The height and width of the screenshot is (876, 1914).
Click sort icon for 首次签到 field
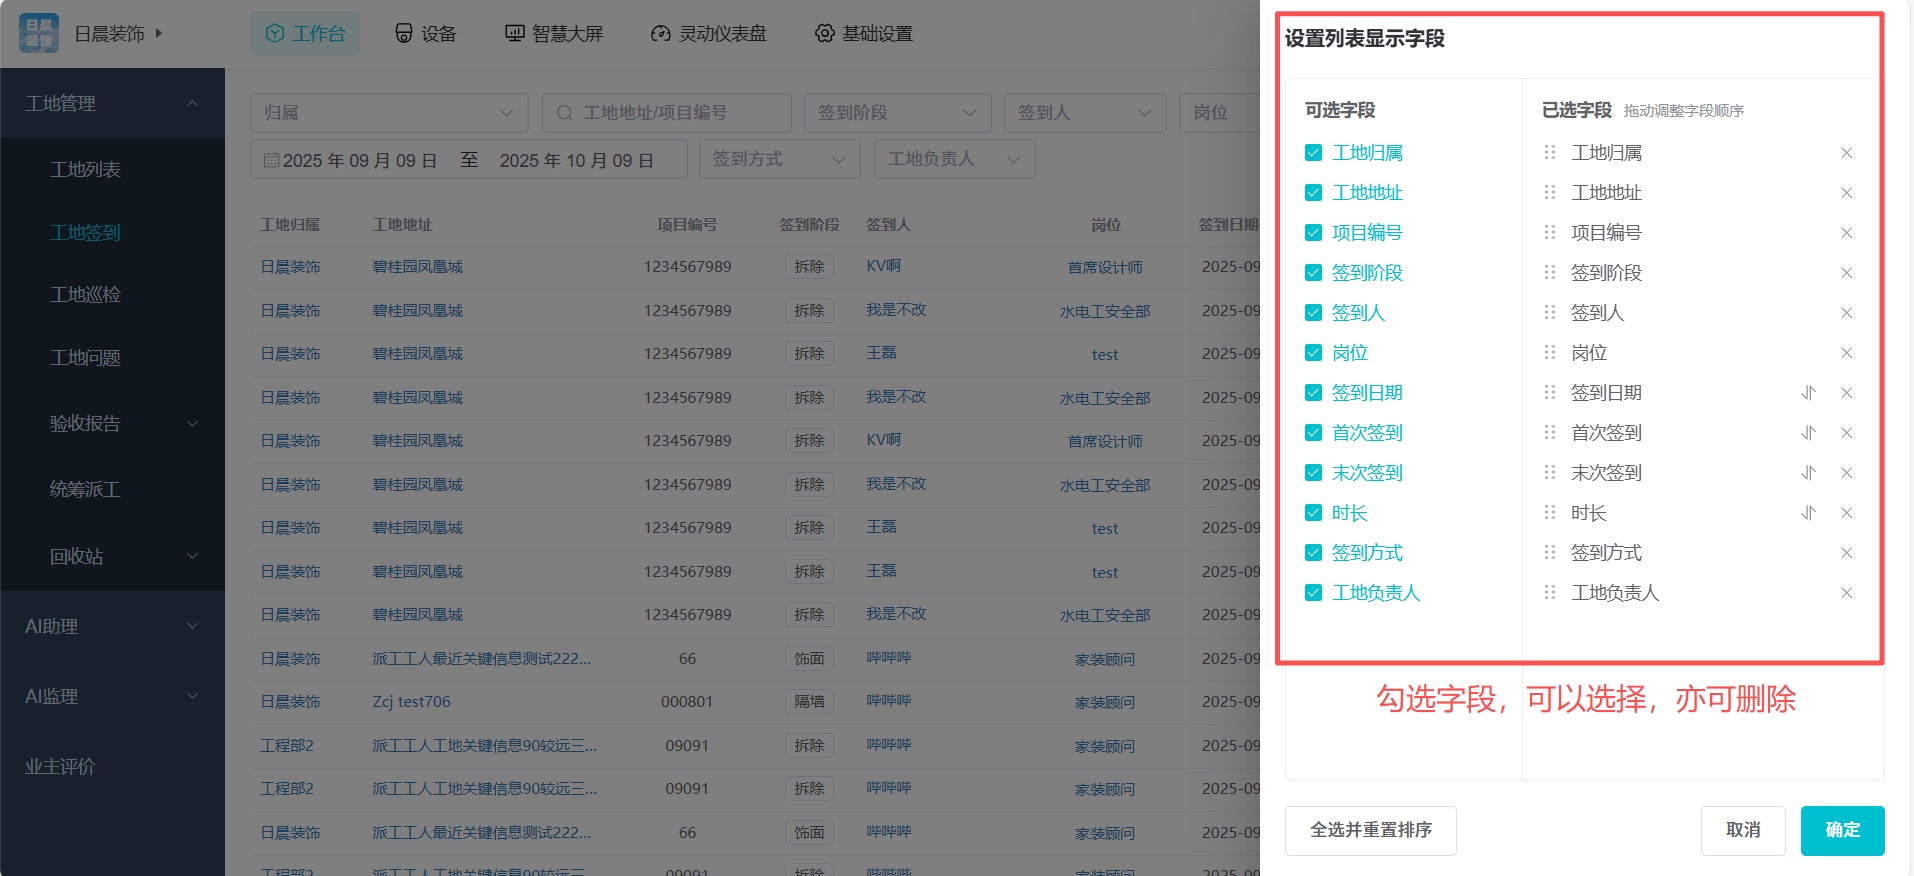click(1808, 433)
